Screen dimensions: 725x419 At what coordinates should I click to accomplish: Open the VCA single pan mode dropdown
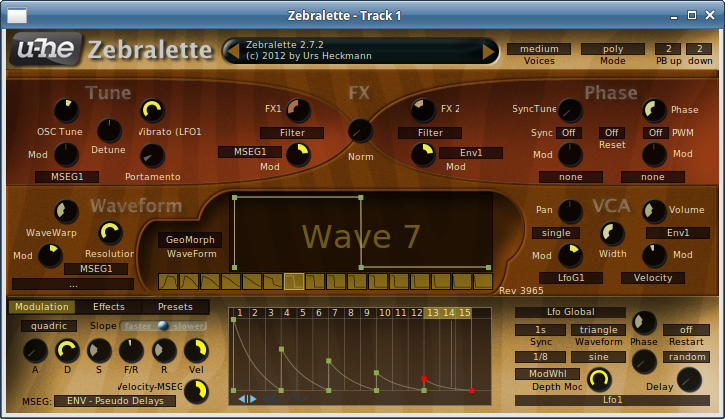pyautogui.click(x=556, y=233)
